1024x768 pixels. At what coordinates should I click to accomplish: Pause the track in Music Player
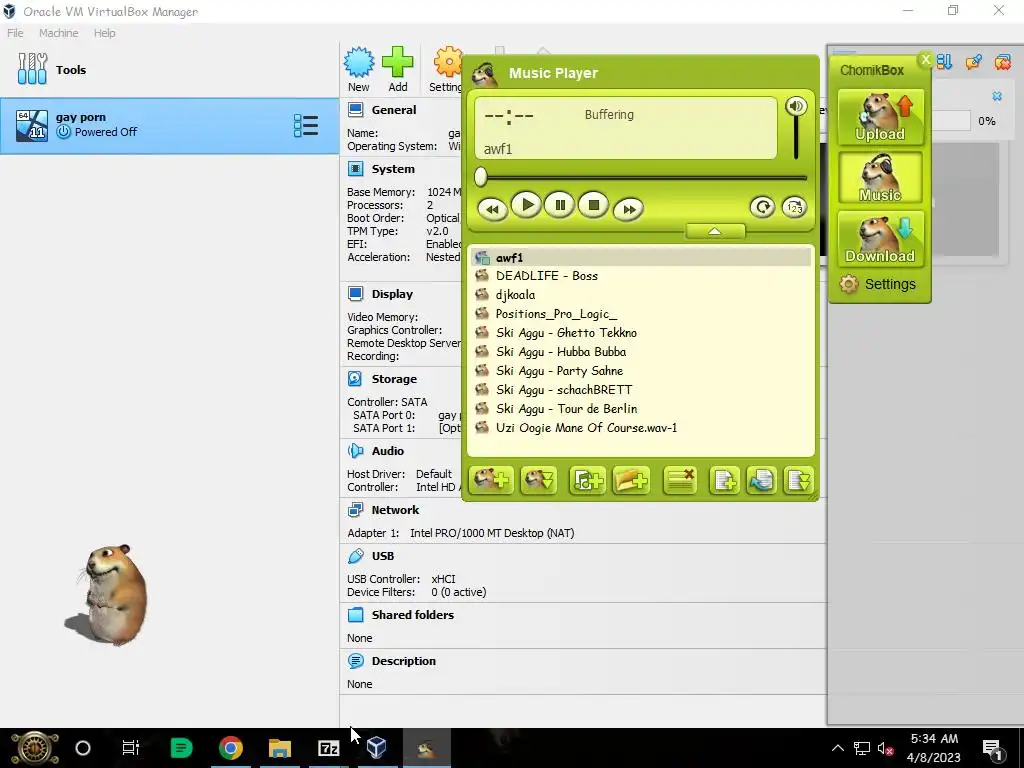click(x=560, y=206)
